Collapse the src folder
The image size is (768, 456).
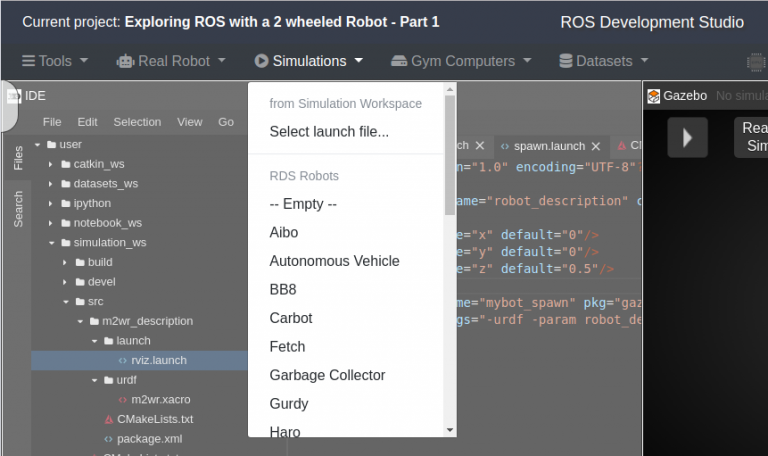66,301
